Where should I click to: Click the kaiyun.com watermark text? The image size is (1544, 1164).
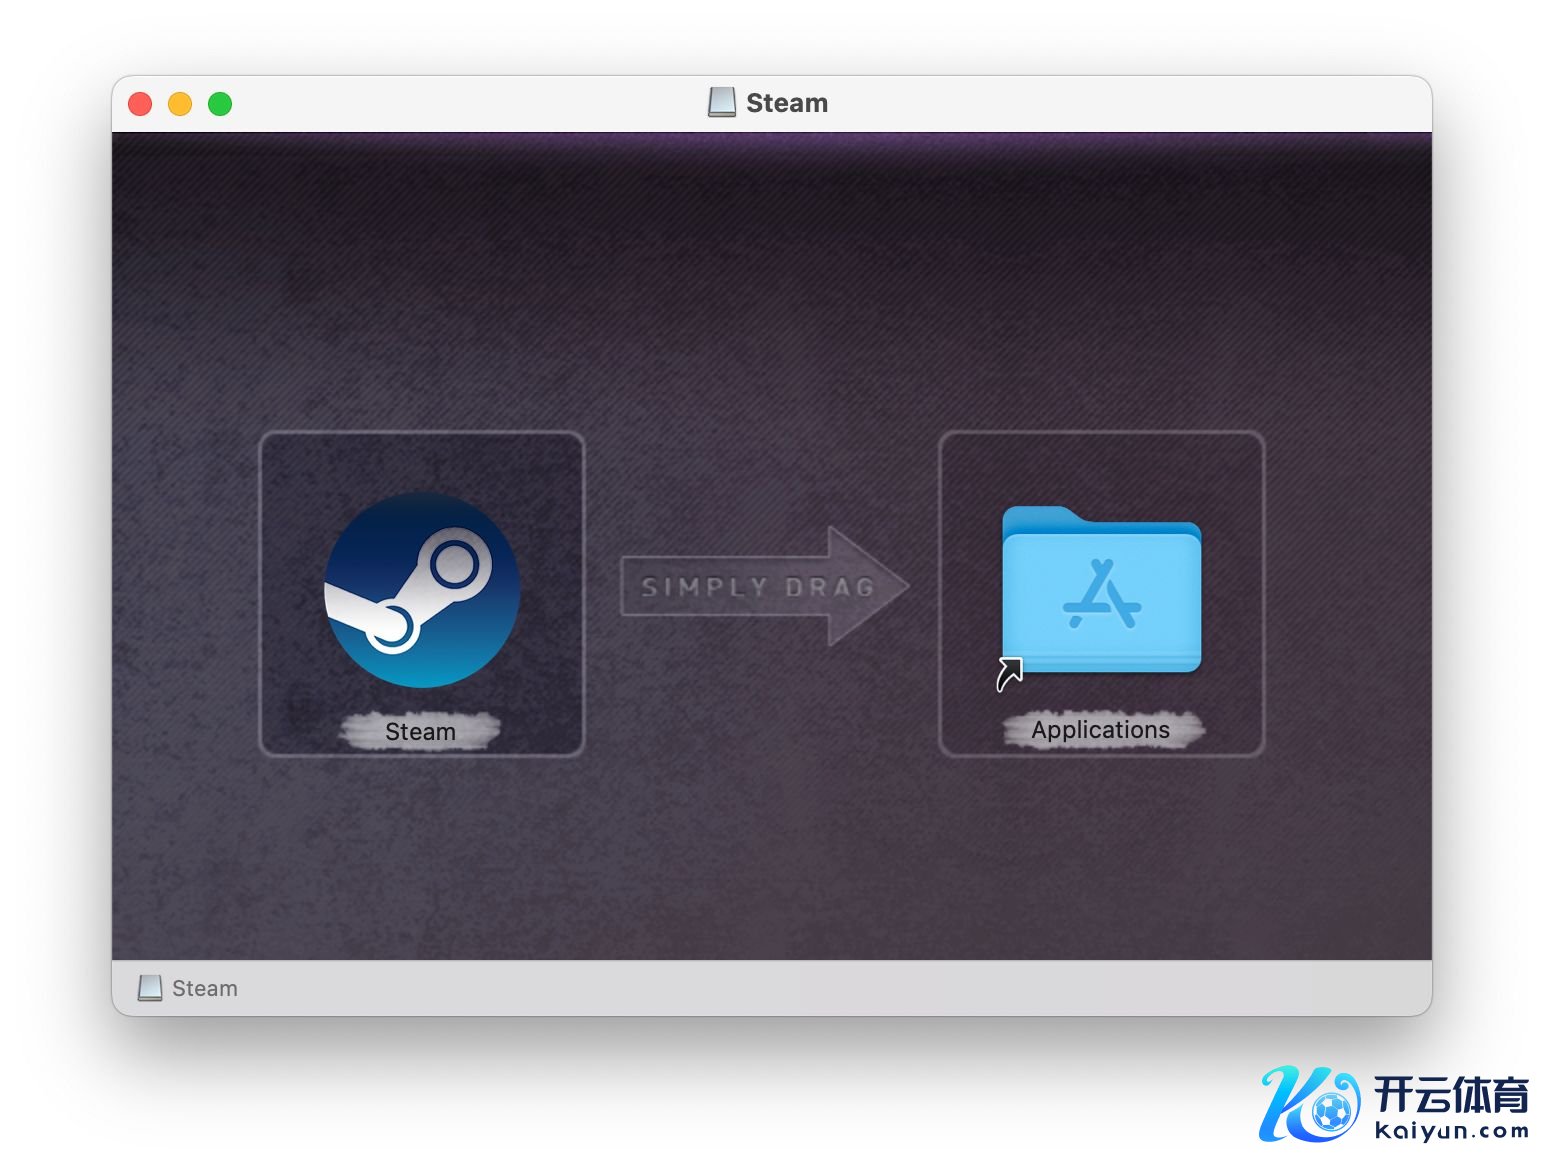(x=1451, y=1131)
